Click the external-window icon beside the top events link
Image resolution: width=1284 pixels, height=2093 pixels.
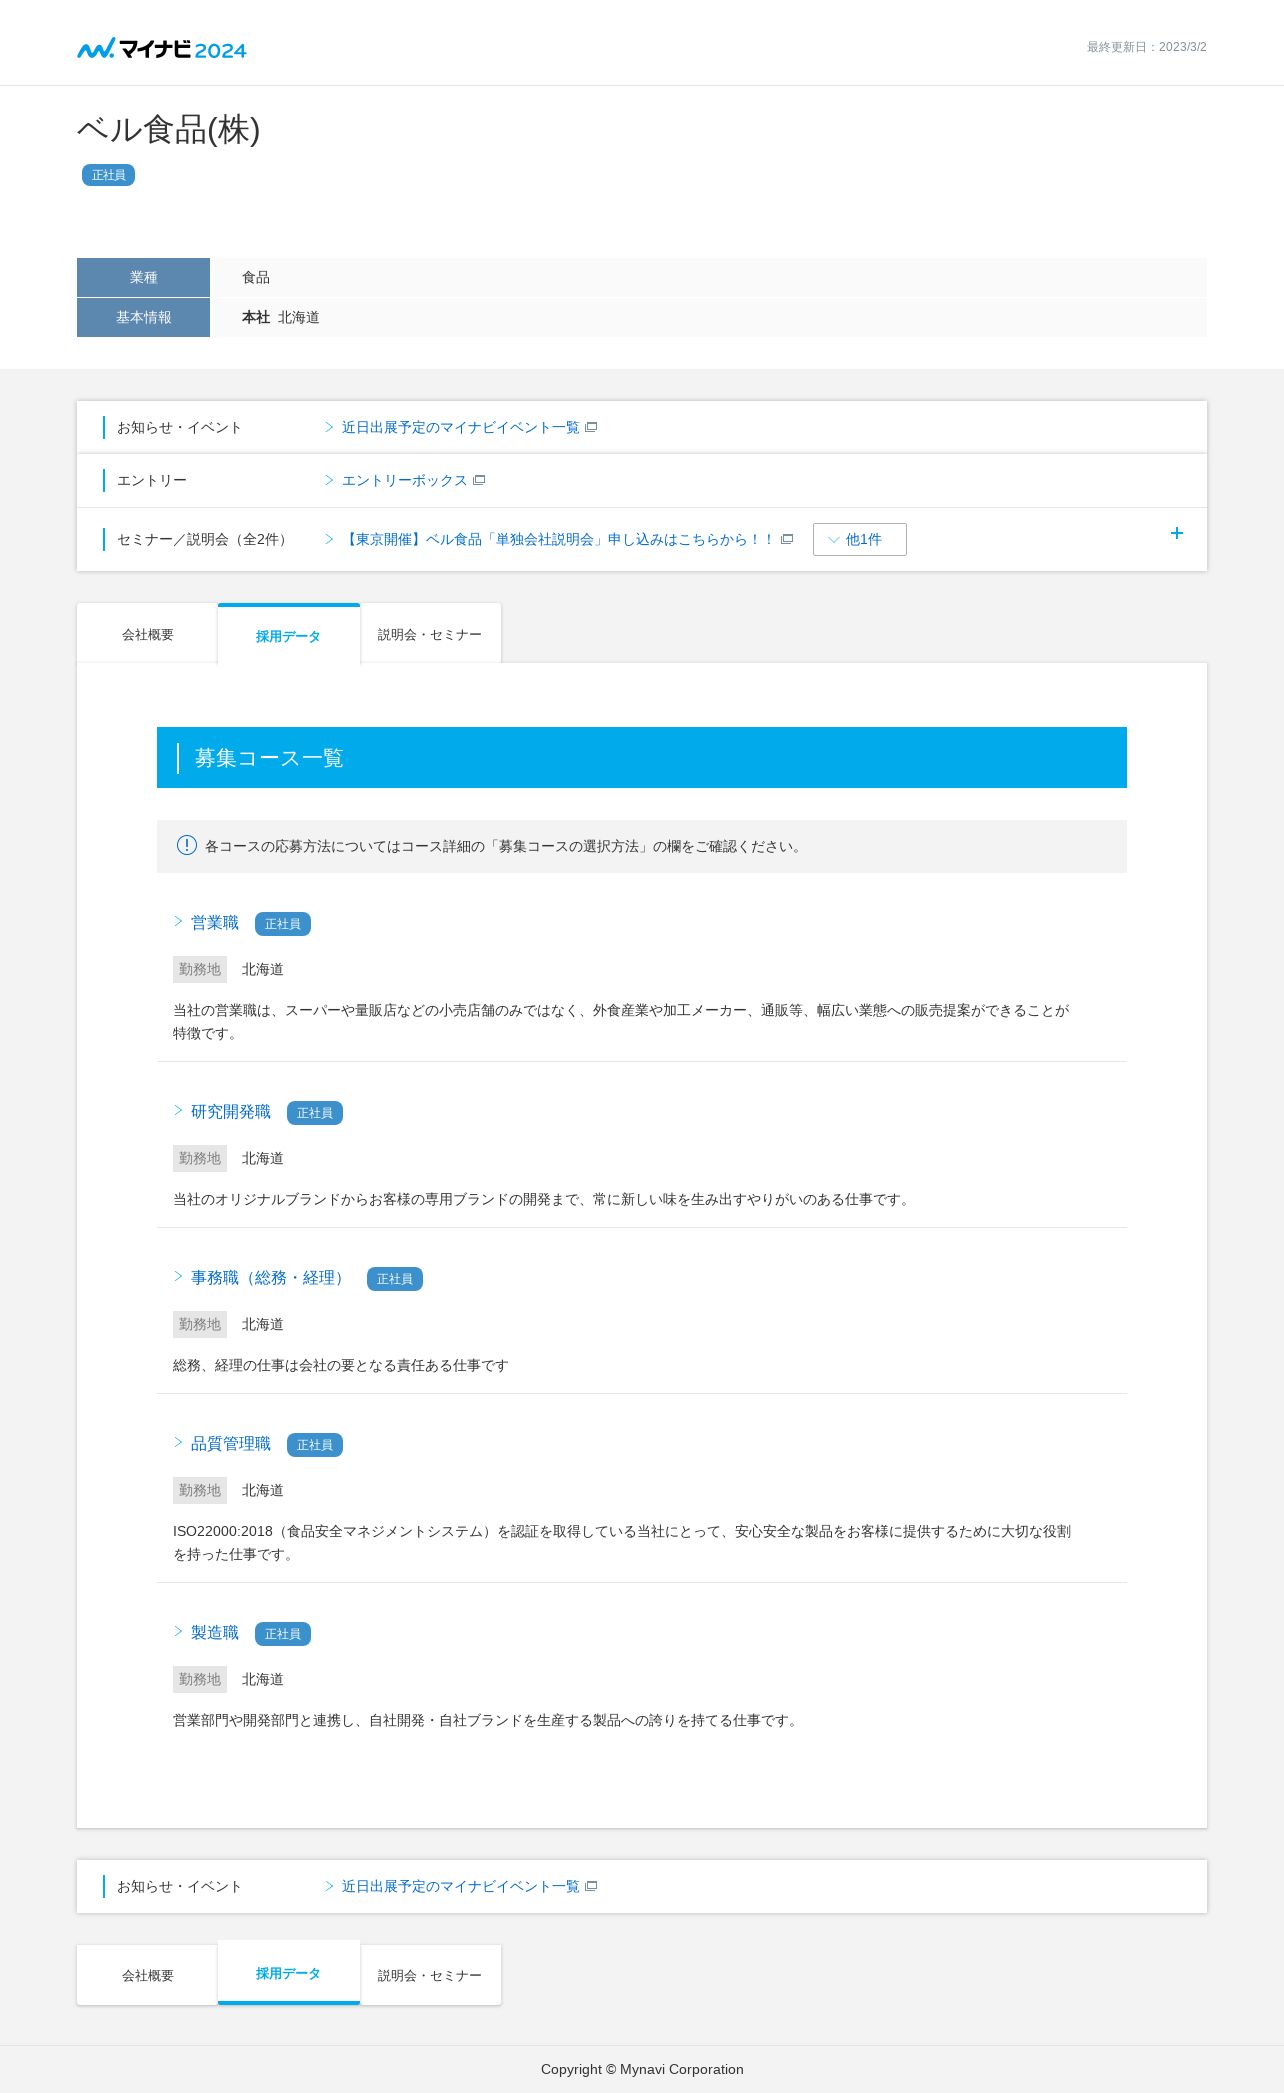coord(591,427)
